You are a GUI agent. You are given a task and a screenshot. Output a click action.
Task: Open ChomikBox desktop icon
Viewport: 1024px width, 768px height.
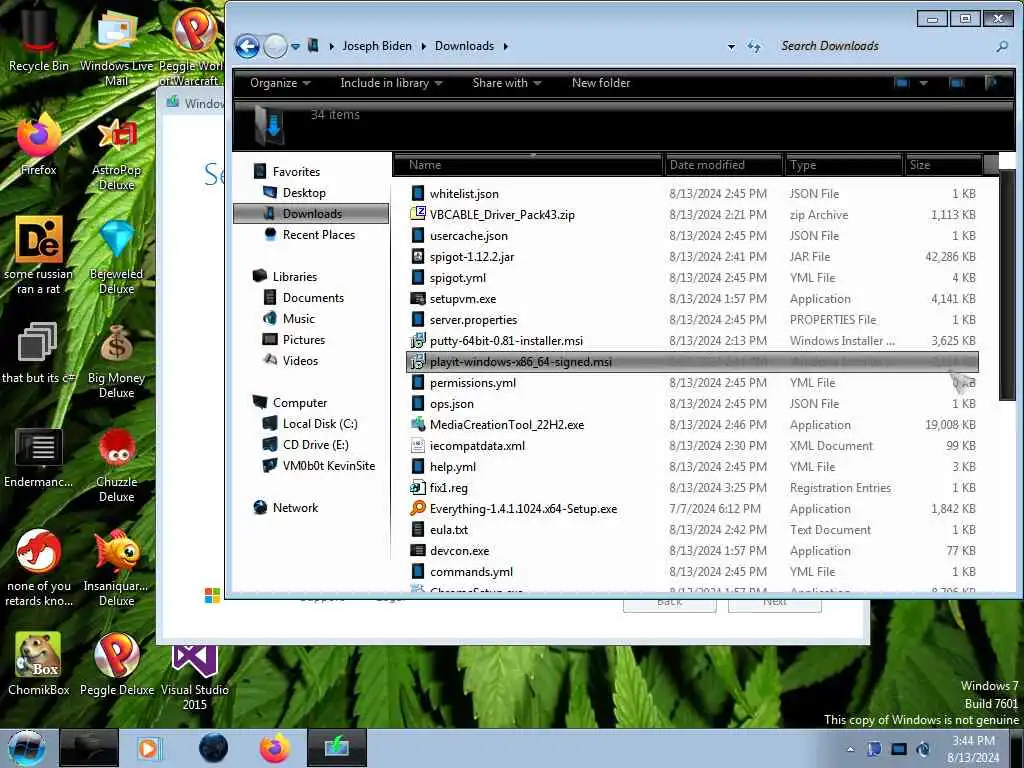(38, 664)
